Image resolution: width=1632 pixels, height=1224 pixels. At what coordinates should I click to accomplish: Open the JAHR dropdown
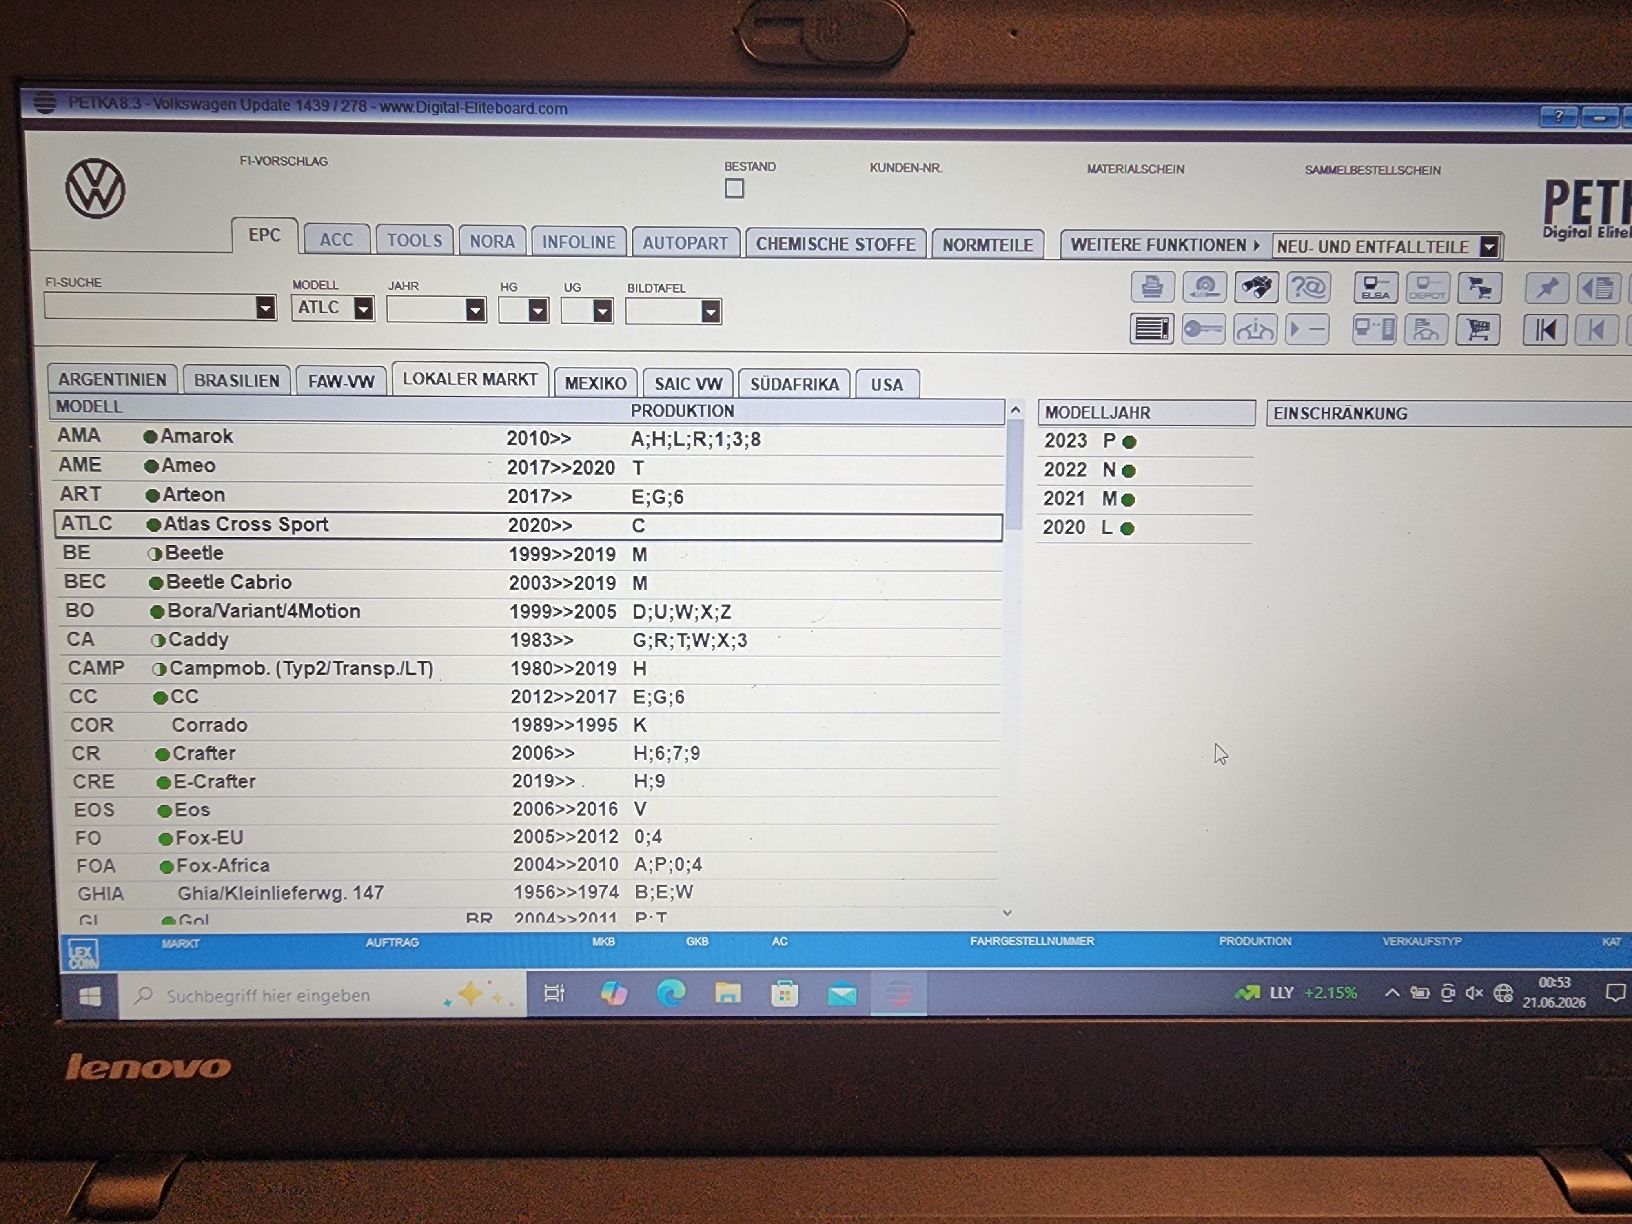point(475,310)
